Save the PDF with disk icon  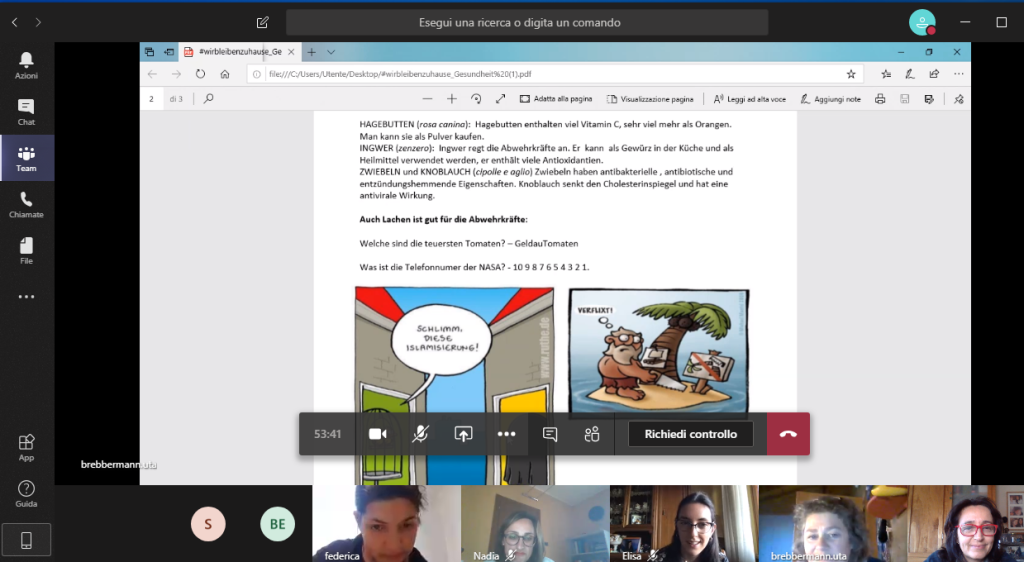[x=904, y=99]
